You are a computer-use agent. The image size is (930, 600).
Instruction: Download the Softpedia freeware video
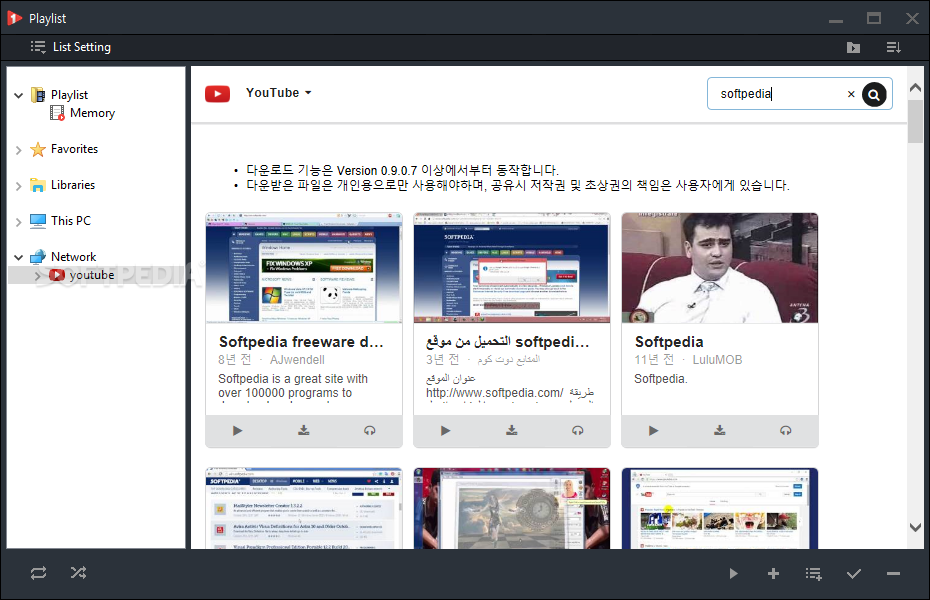tap(304, 430)
